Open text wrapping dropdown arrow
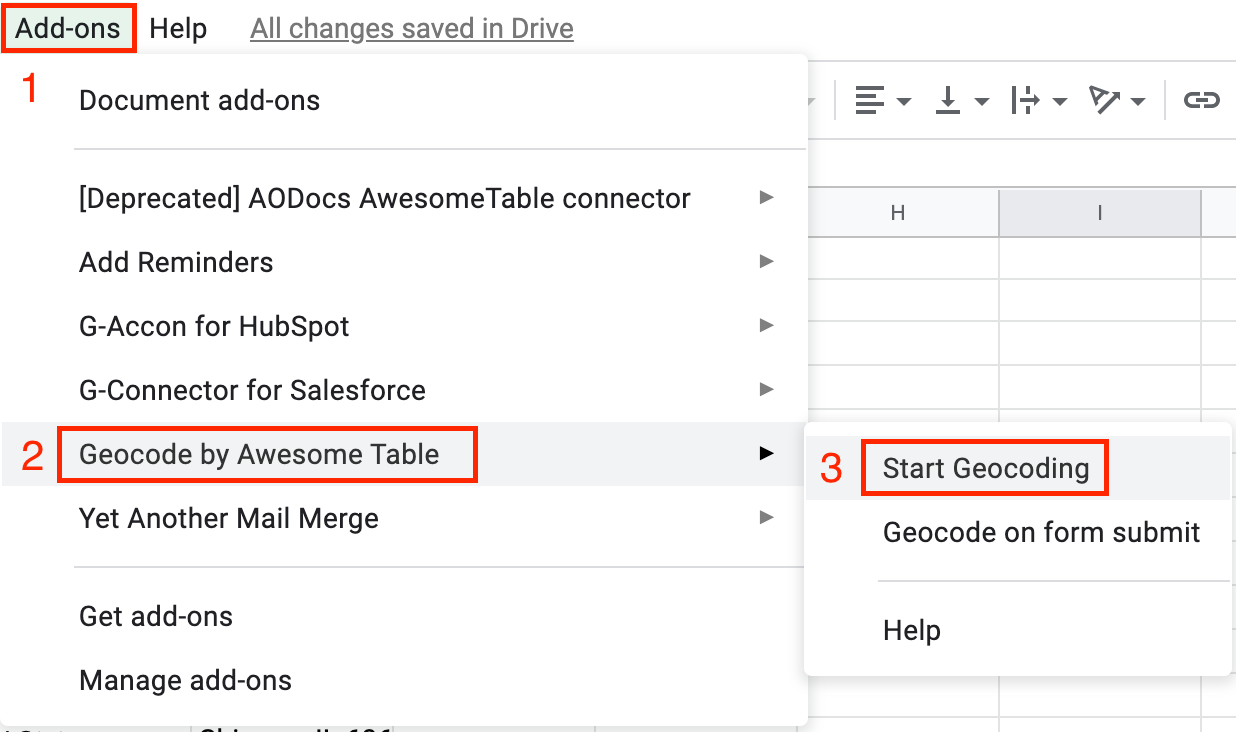The height and width of the screenshot is (732, 1236). click(x=1060, y=101)
